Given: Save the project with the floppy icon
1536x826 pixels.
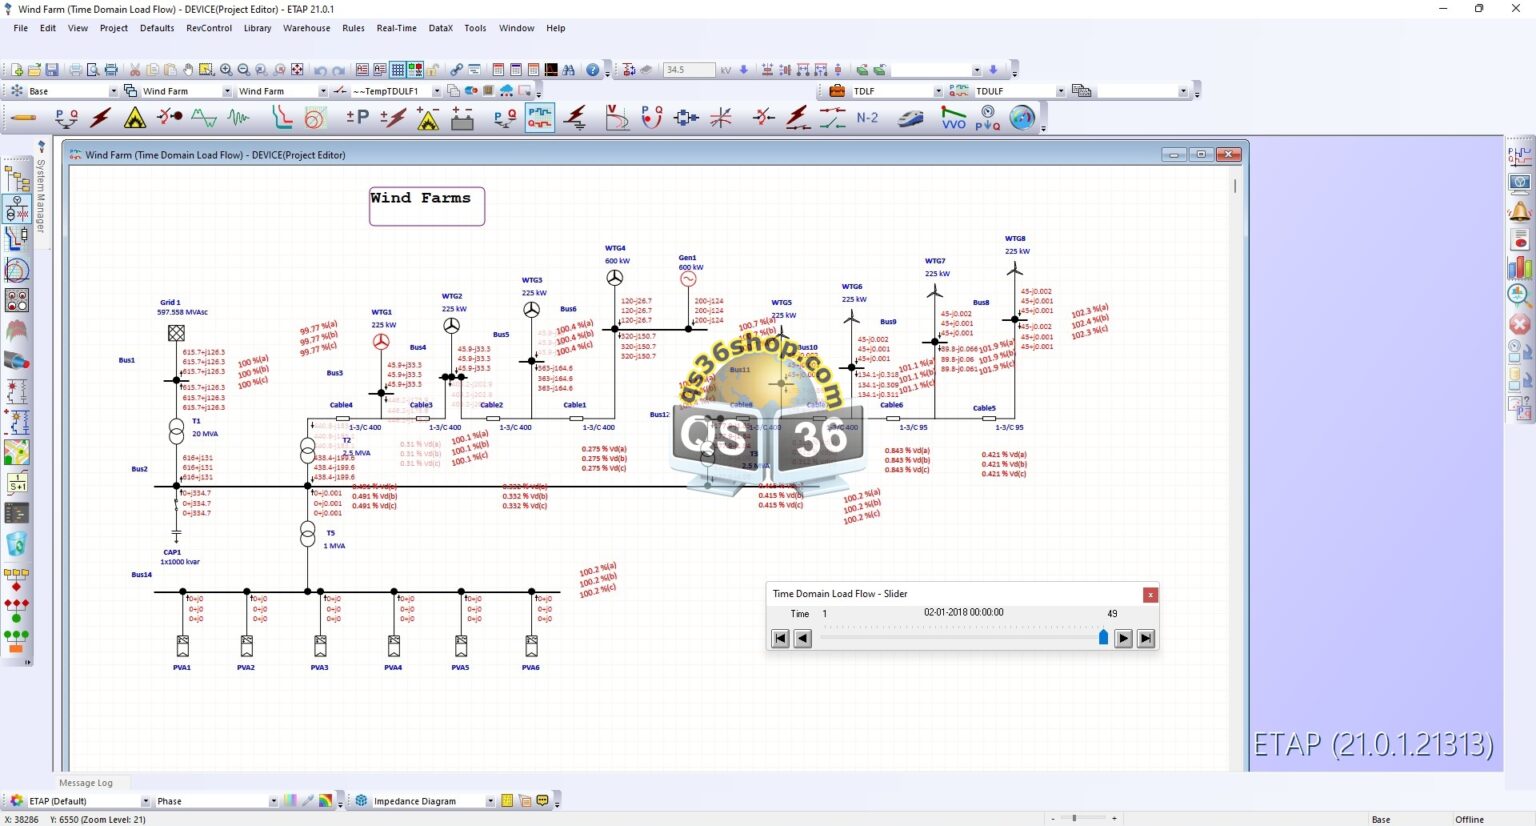Looking at the screenshot, I should tap(51, 70).
